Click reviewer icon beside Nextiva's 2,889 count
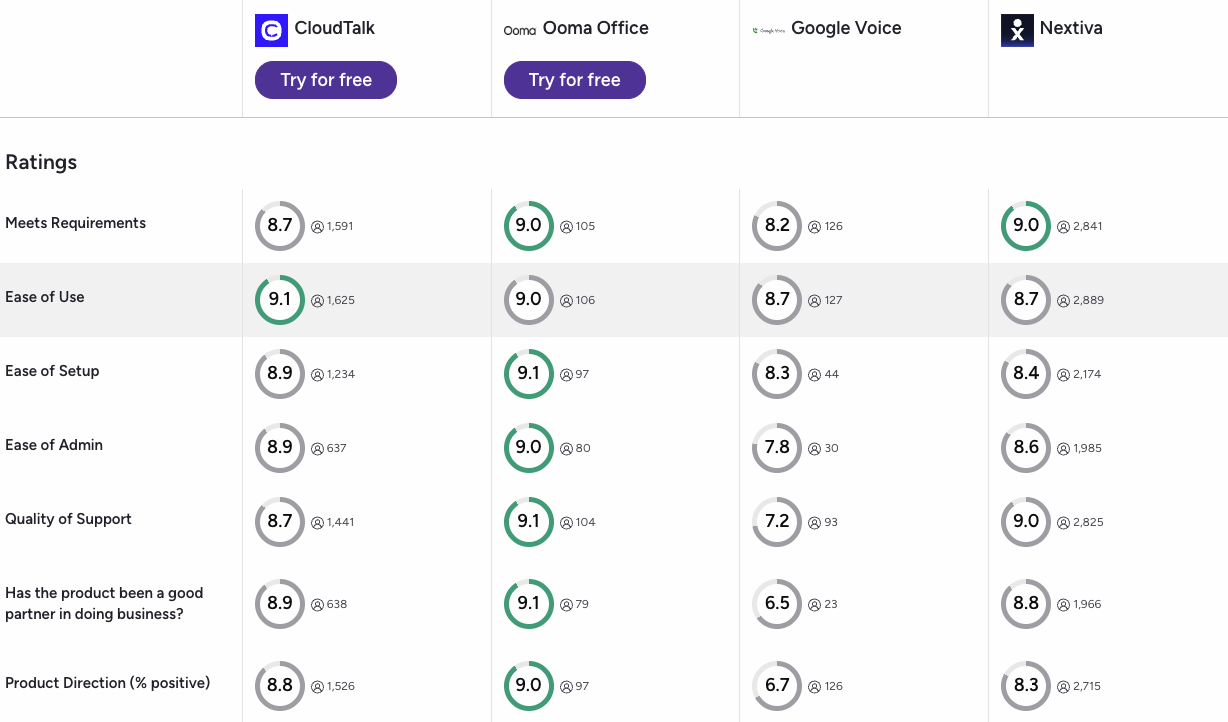The width and height of the screenshot is (1228, 722). pos(1064,300)
